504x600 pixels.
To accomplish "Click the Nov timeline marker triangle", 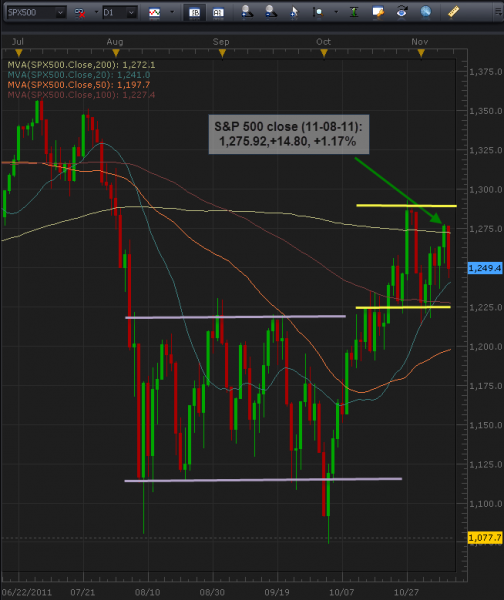I will click(x=421, y=54).
